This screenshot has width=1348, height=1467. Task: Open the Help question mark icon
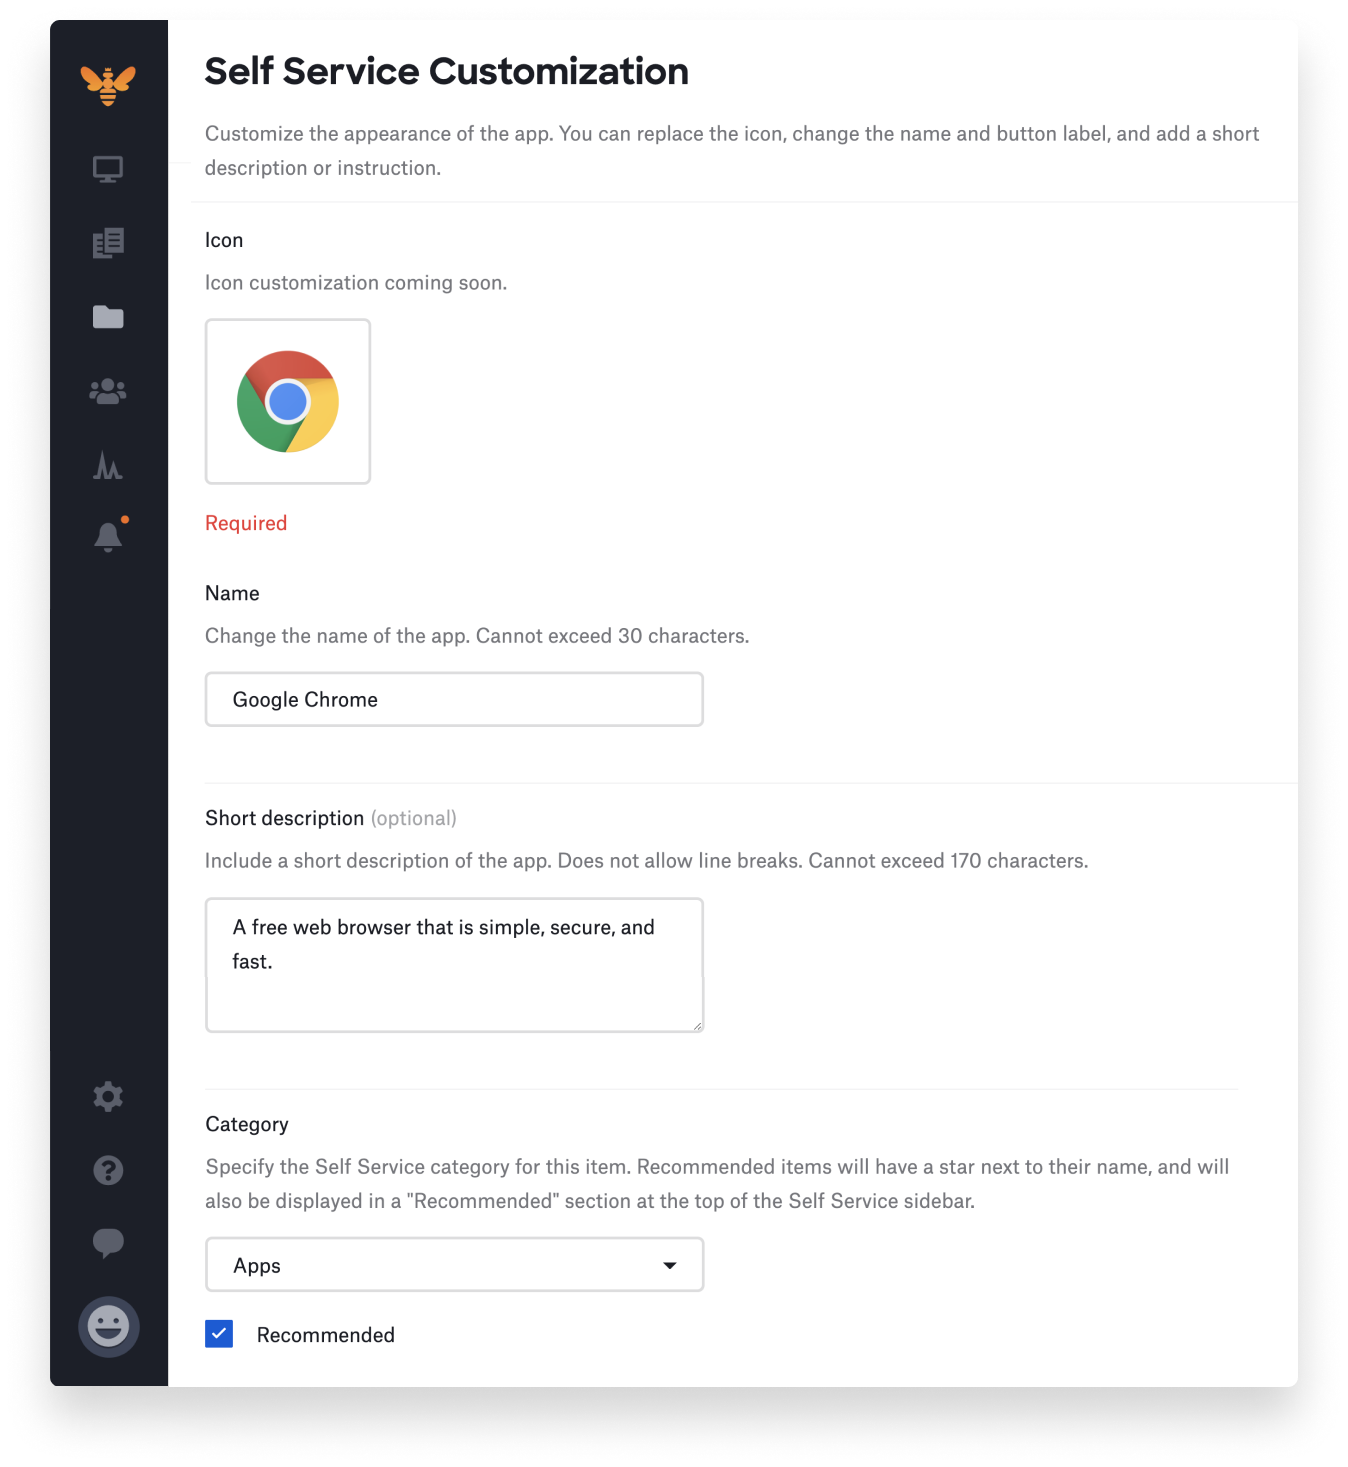pyautogui.click(x=108, y=1170)
